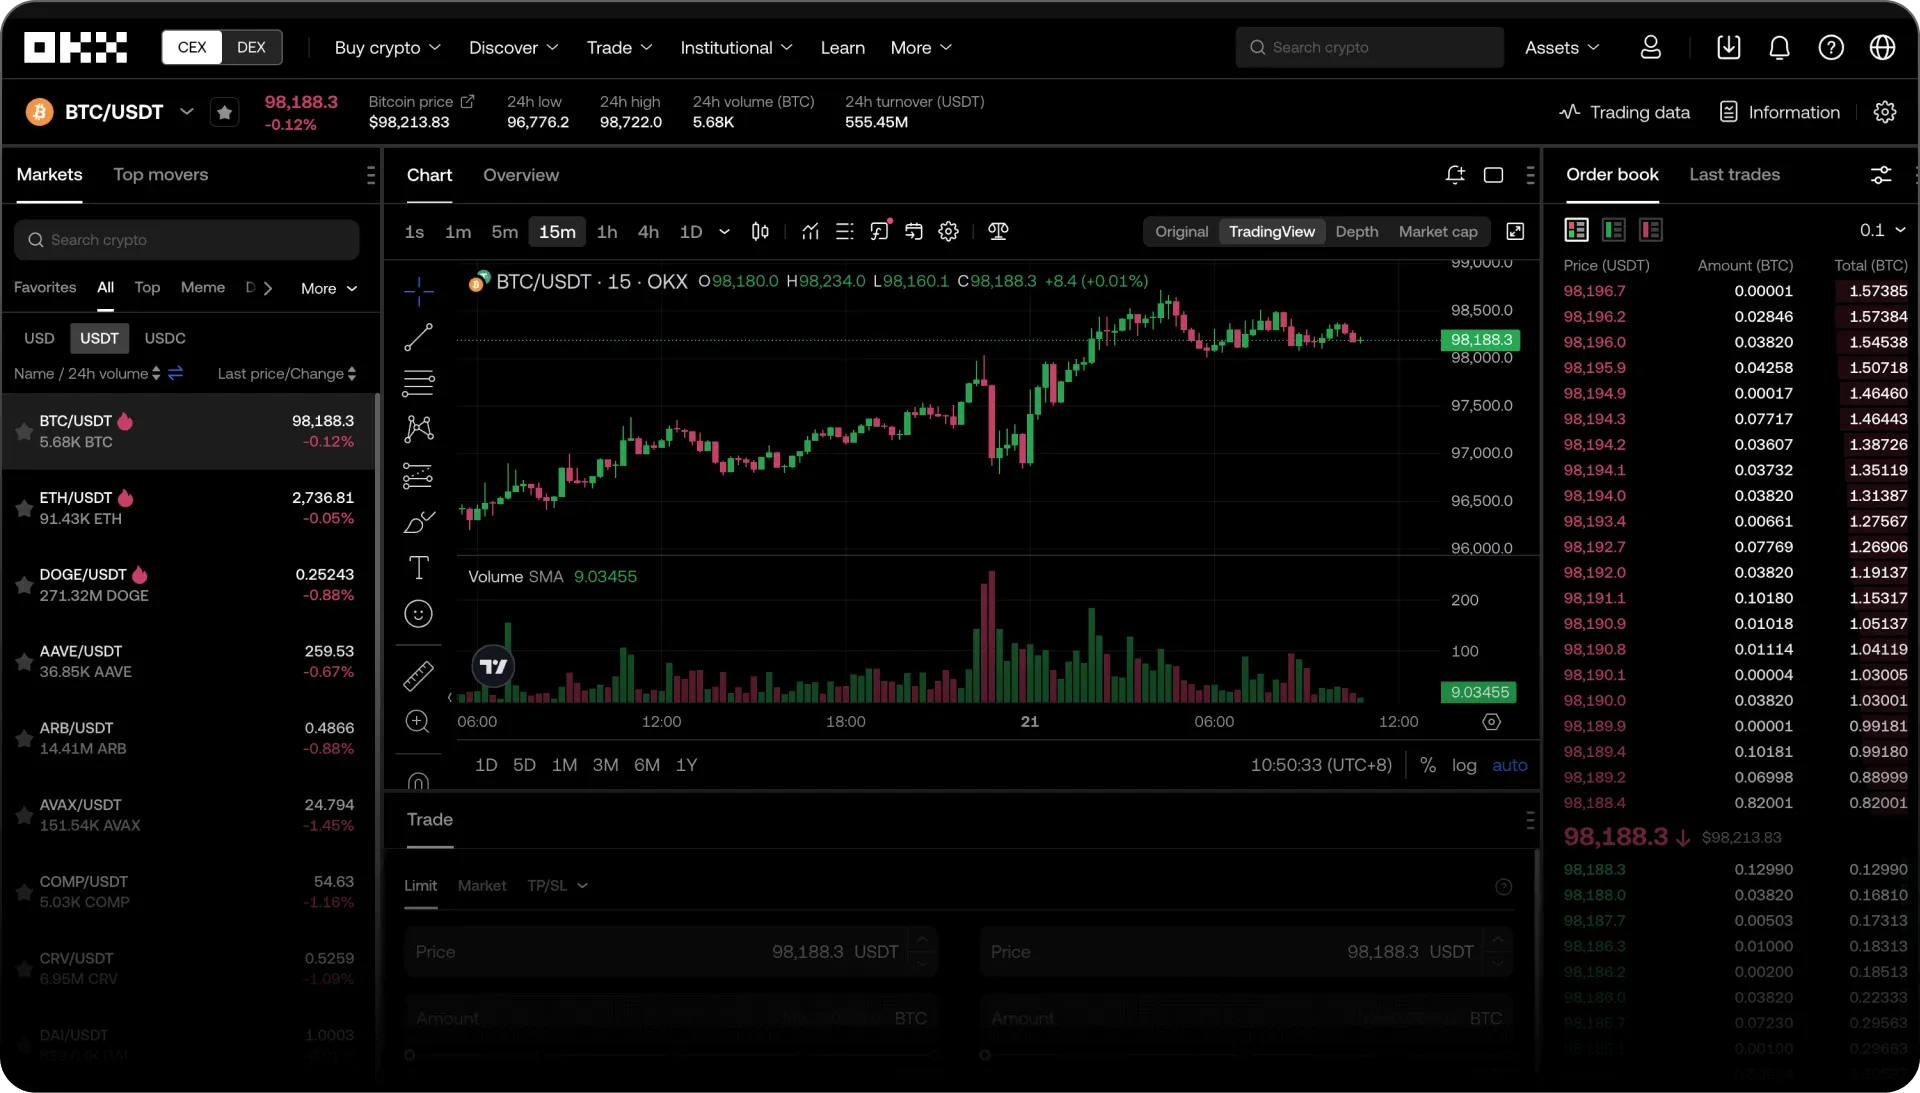Open the indicators icon on the chart toolbar
This screenshot has height=1093, width=1920.
pos(811,231)
